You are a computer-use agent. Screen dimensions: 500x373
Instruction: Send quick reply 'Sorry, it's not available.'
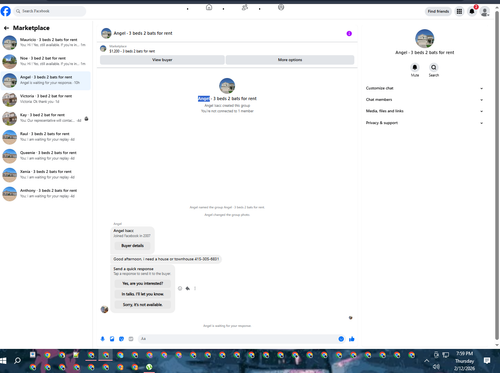143,305
